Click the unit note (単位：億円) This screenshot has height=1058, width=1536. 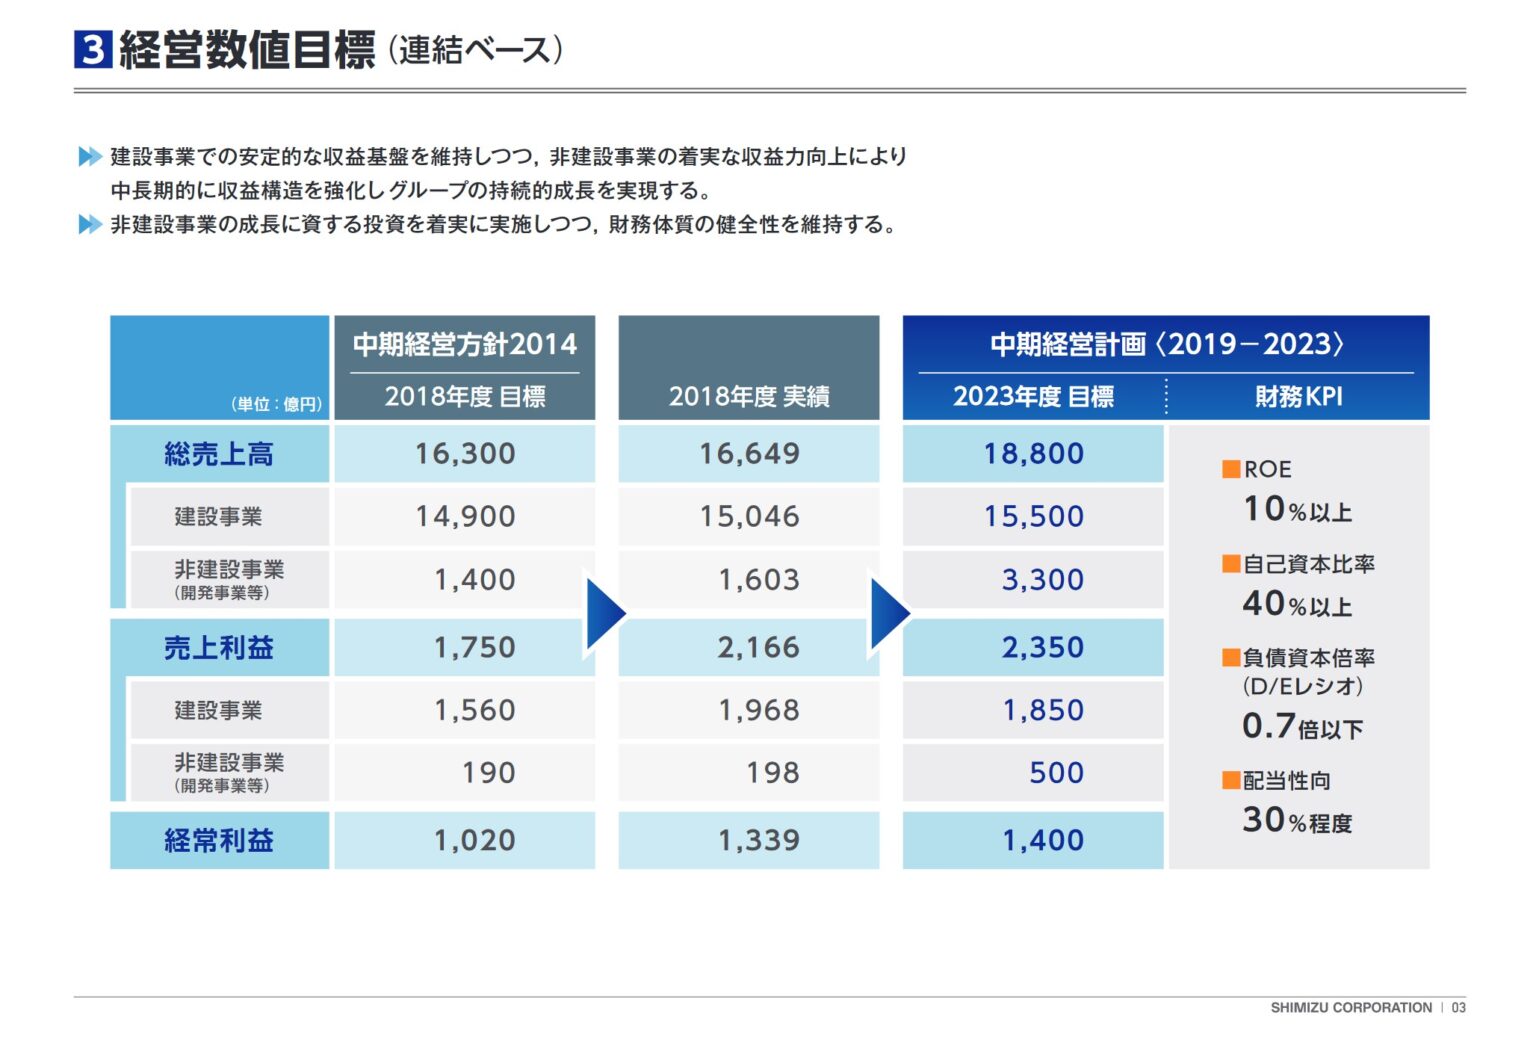coord(277,404)
